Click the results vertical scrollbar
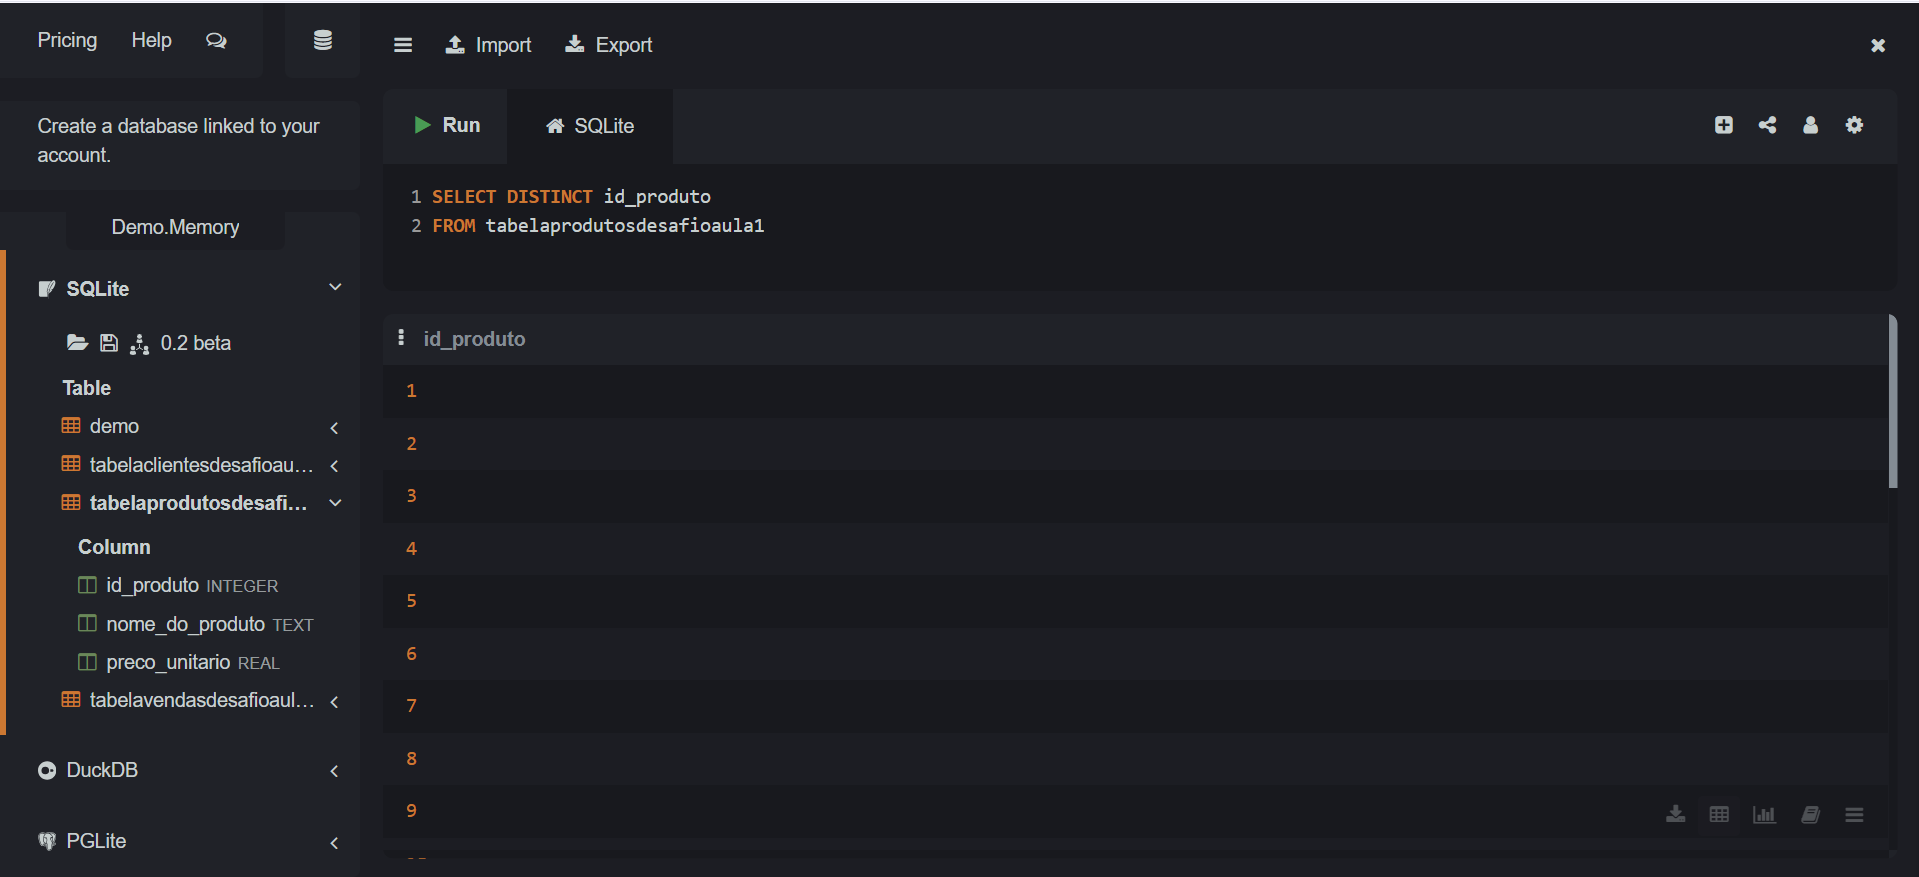Screen dimensions: 1919x877 (x=1892, y=401)
